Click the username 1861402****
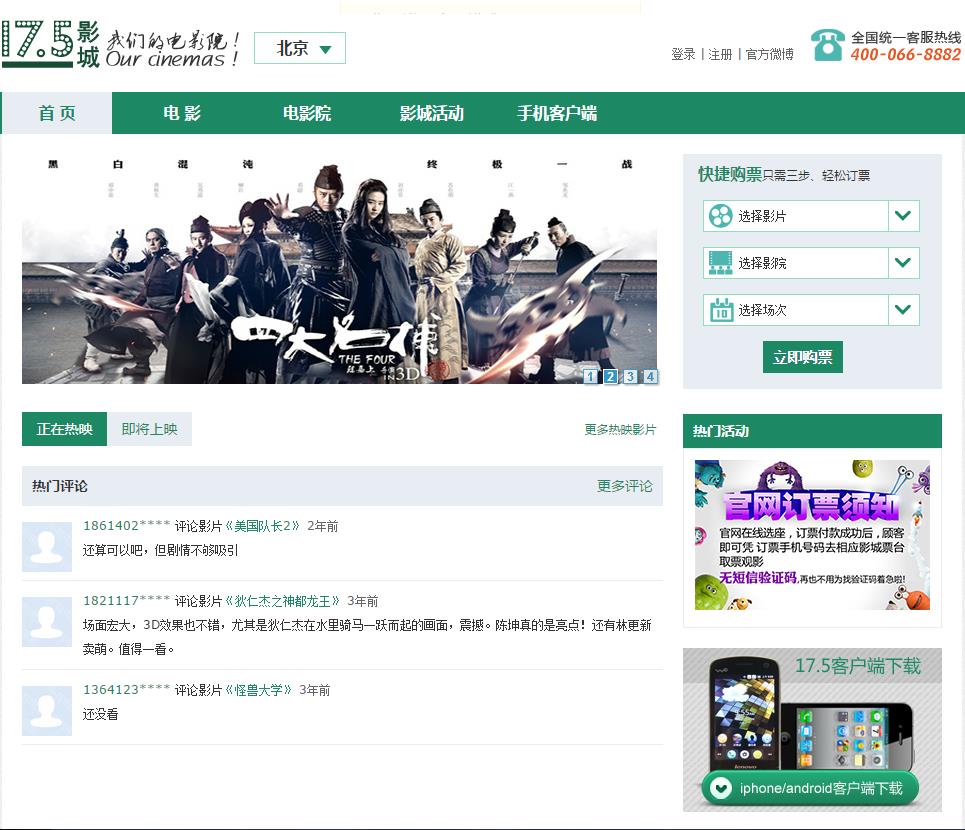 click(x=127, y=525)
